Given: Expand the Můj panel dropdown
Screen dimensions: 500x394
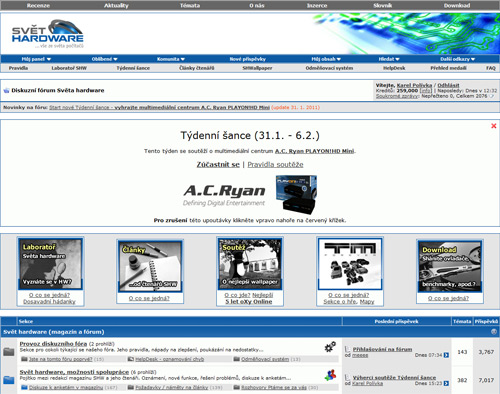Looking at the screenshot, I should [36, 59].
